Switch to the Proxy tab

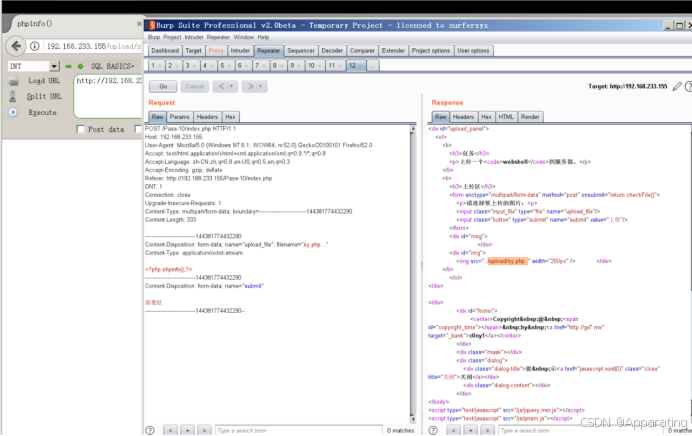pos(216,51)
